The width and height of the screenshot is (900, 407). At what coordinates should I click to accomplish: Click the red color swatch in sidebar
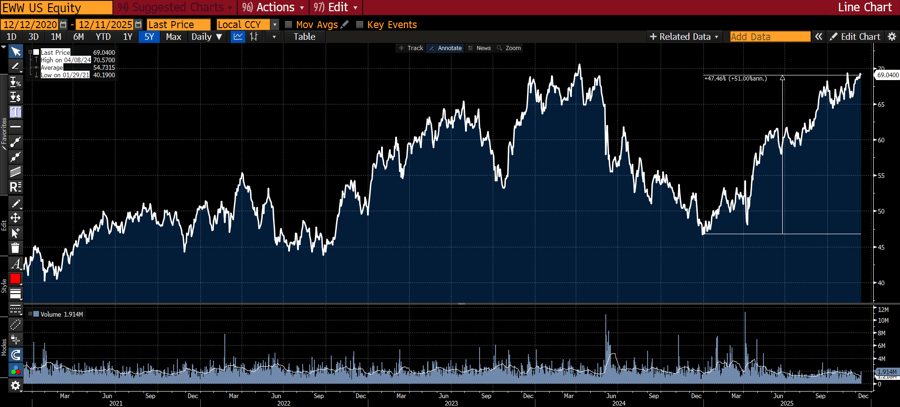[15, 279]
